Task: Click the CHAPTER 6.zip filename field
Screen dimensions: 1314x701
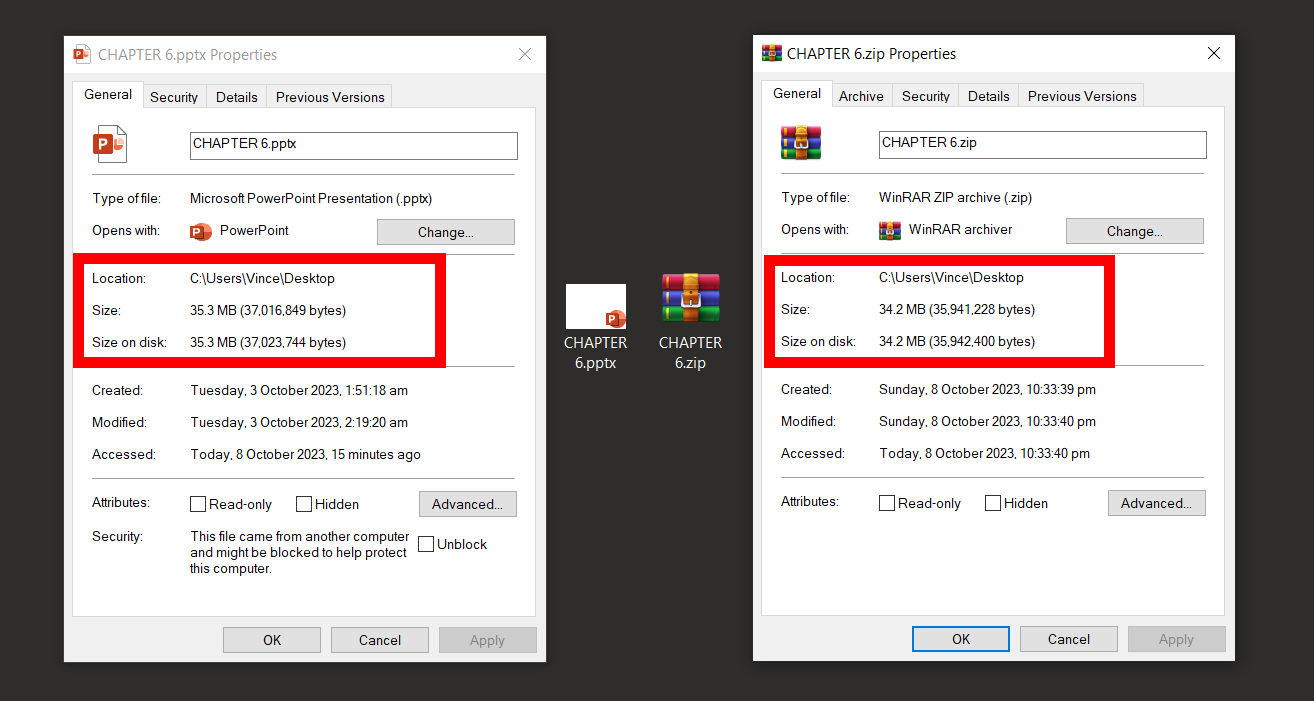Action: [1042, 144]
